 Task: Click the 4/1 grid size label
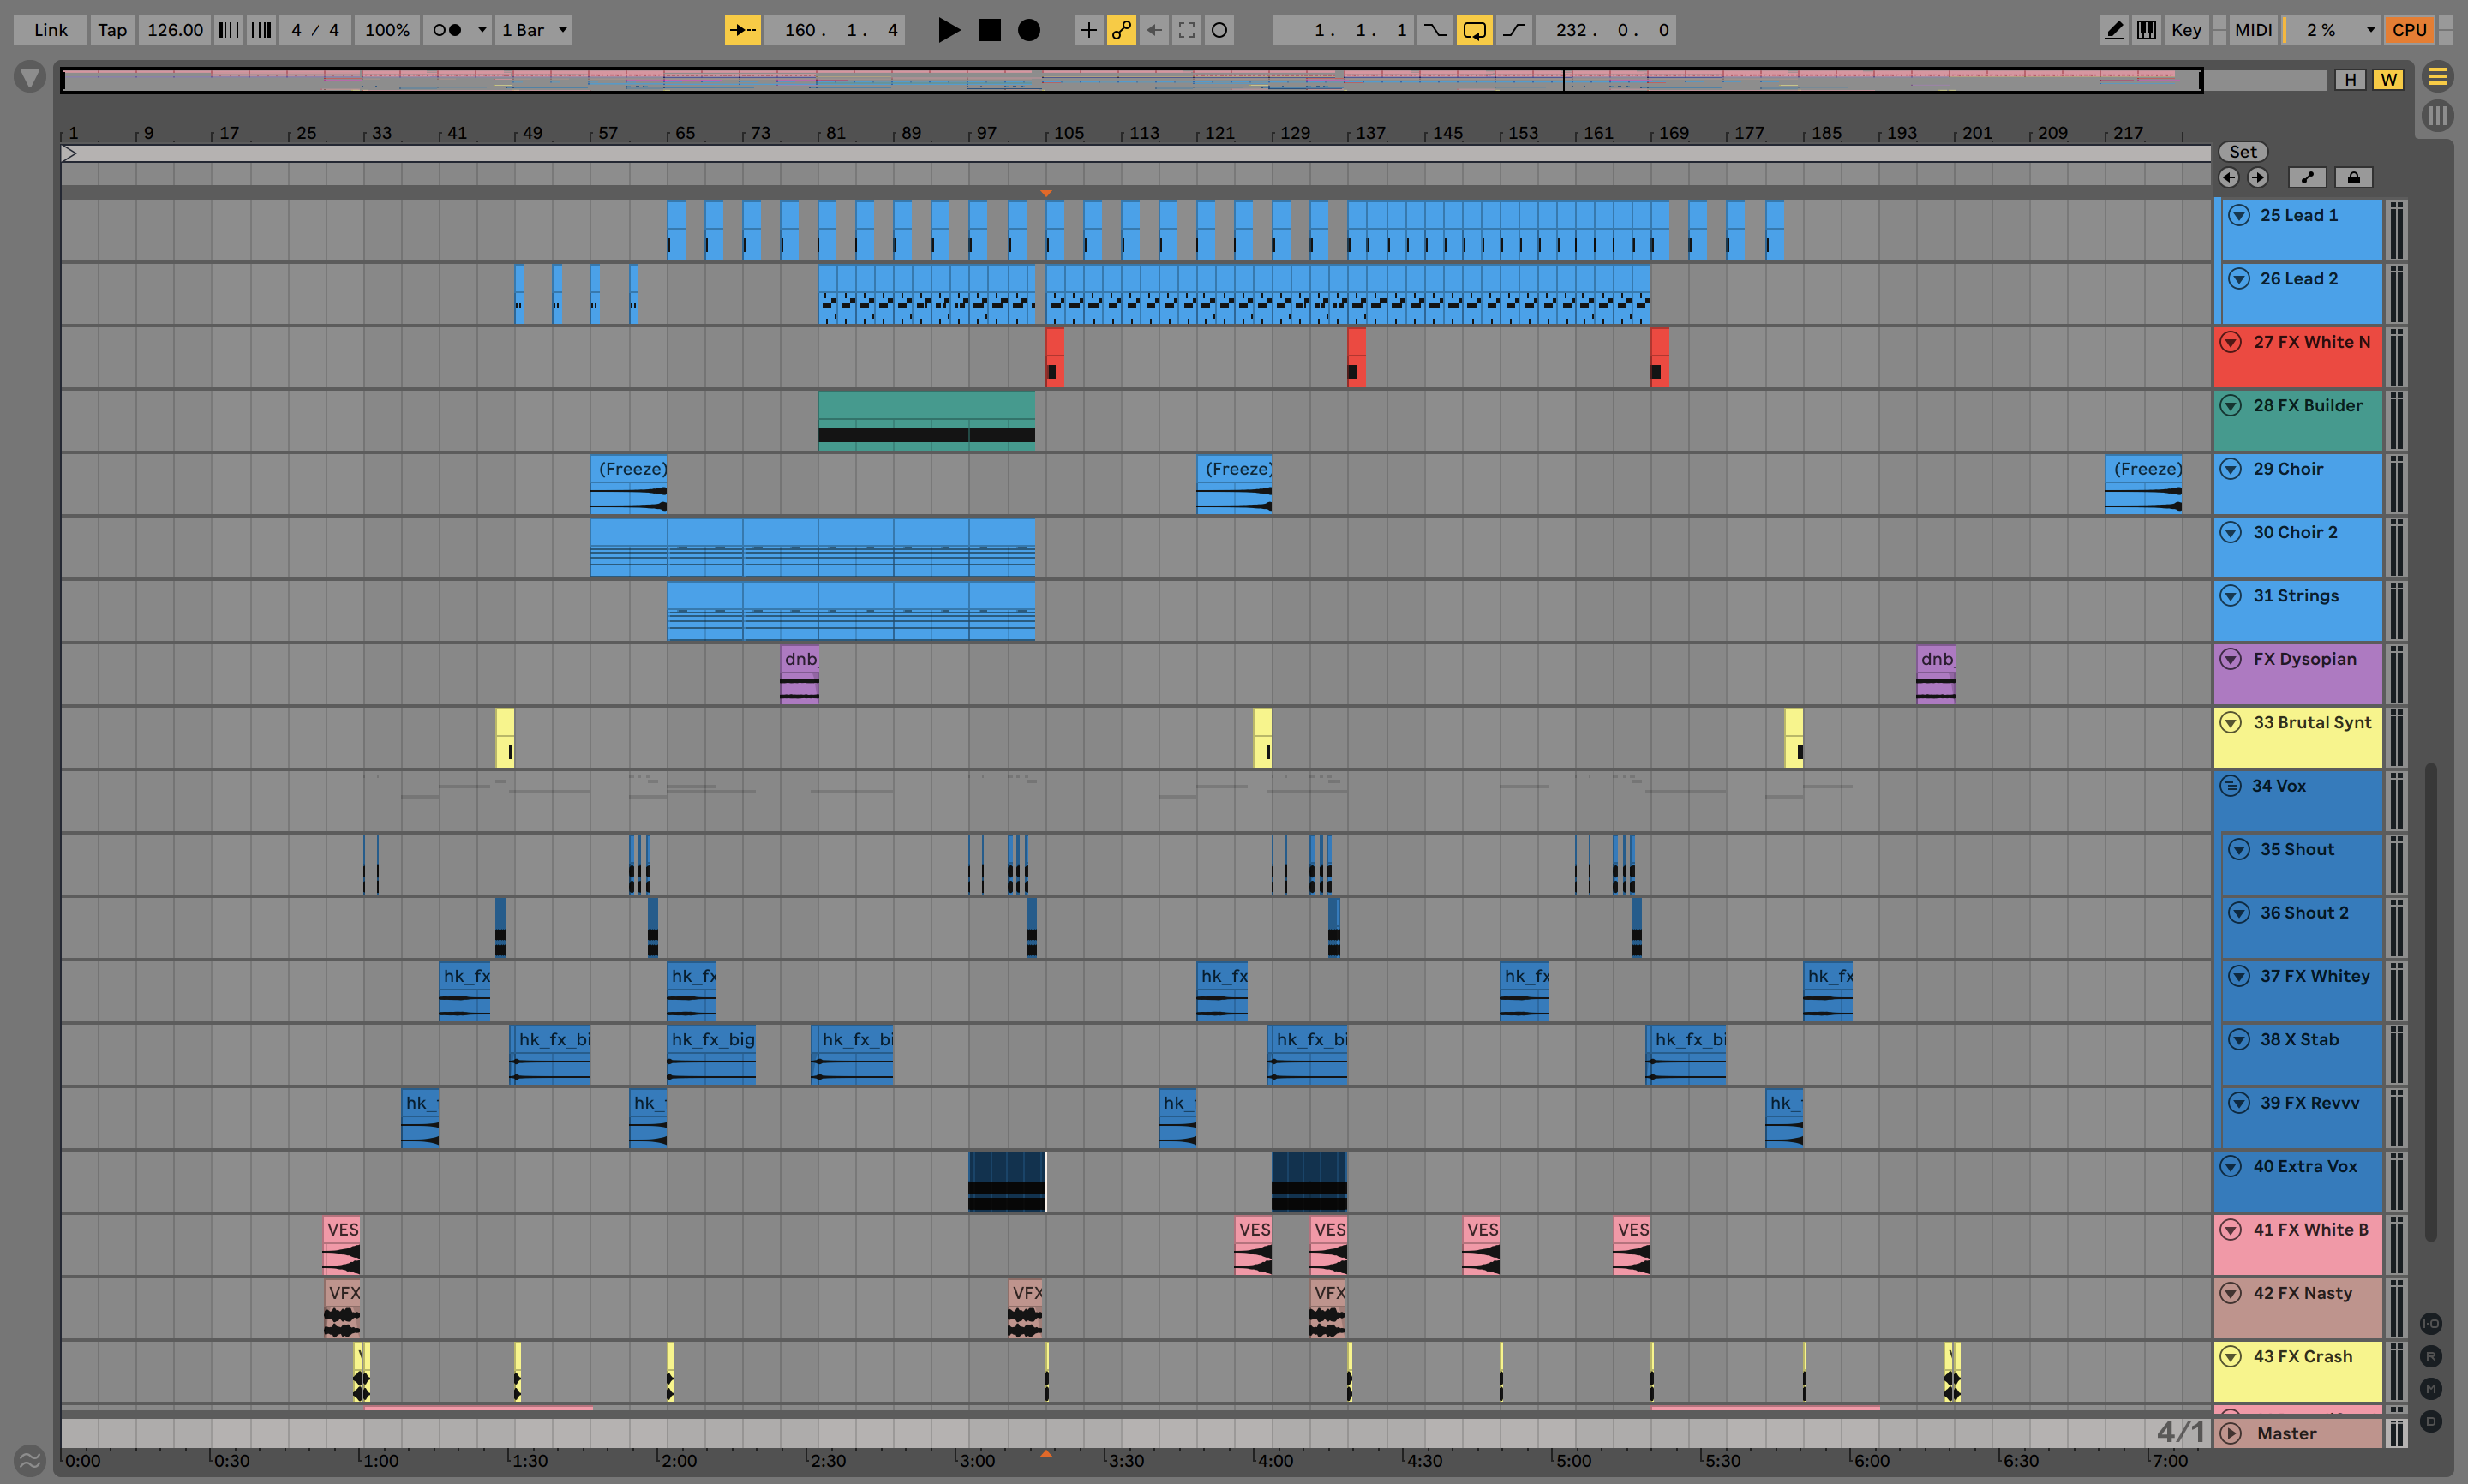2180,1432
